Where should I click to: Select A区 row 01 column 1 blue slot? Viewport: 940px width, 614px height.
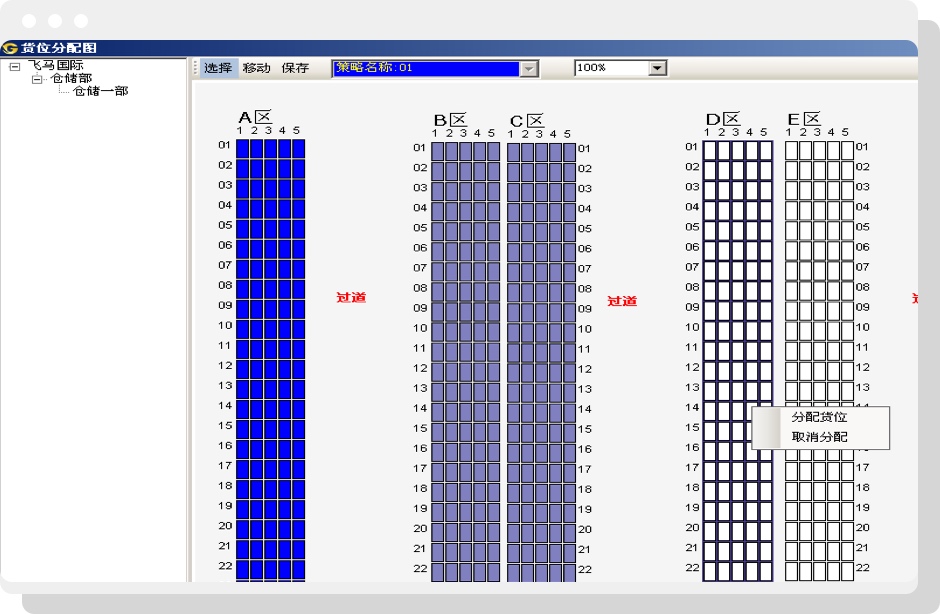[243, 148]
